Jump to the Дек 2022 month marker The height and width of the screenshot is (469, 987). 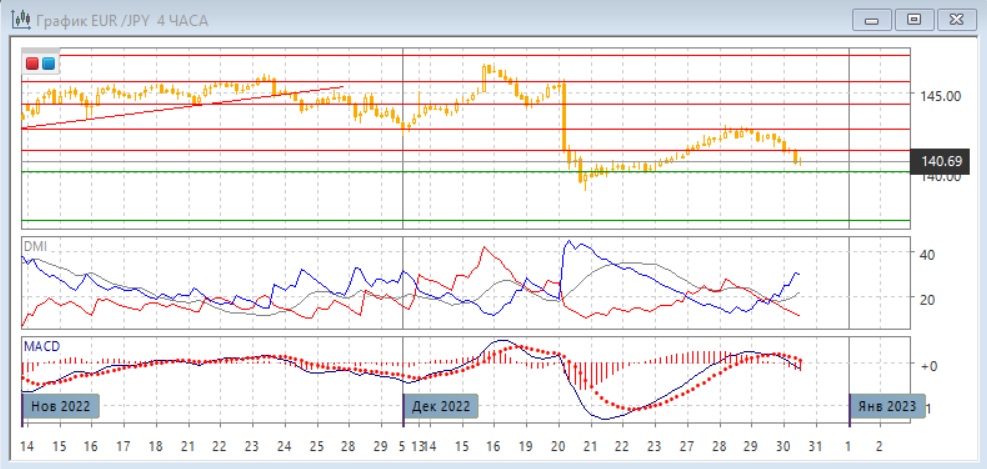tap(442, 406)
